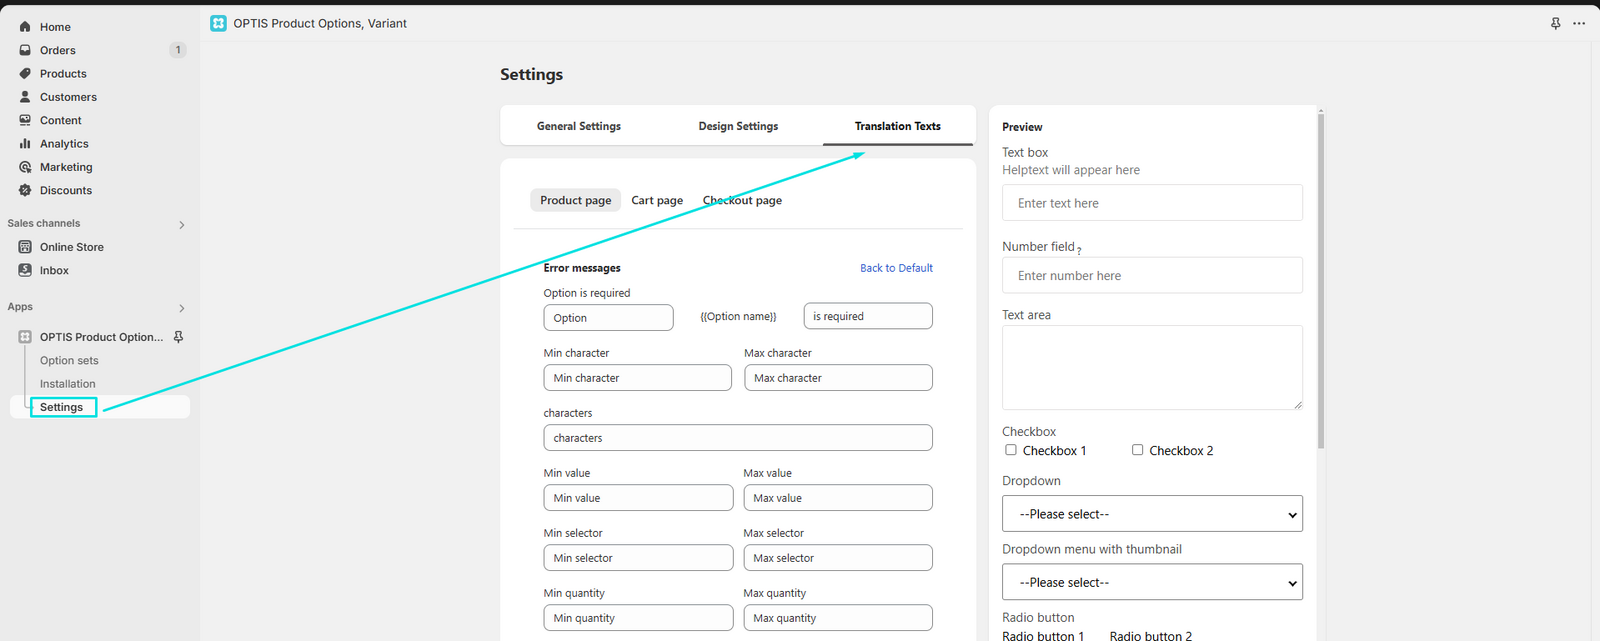Screen dimensions: 1600x641
Task: Click the pin icon beside OPTIS Product Options
Action: [x=178, y=337]
